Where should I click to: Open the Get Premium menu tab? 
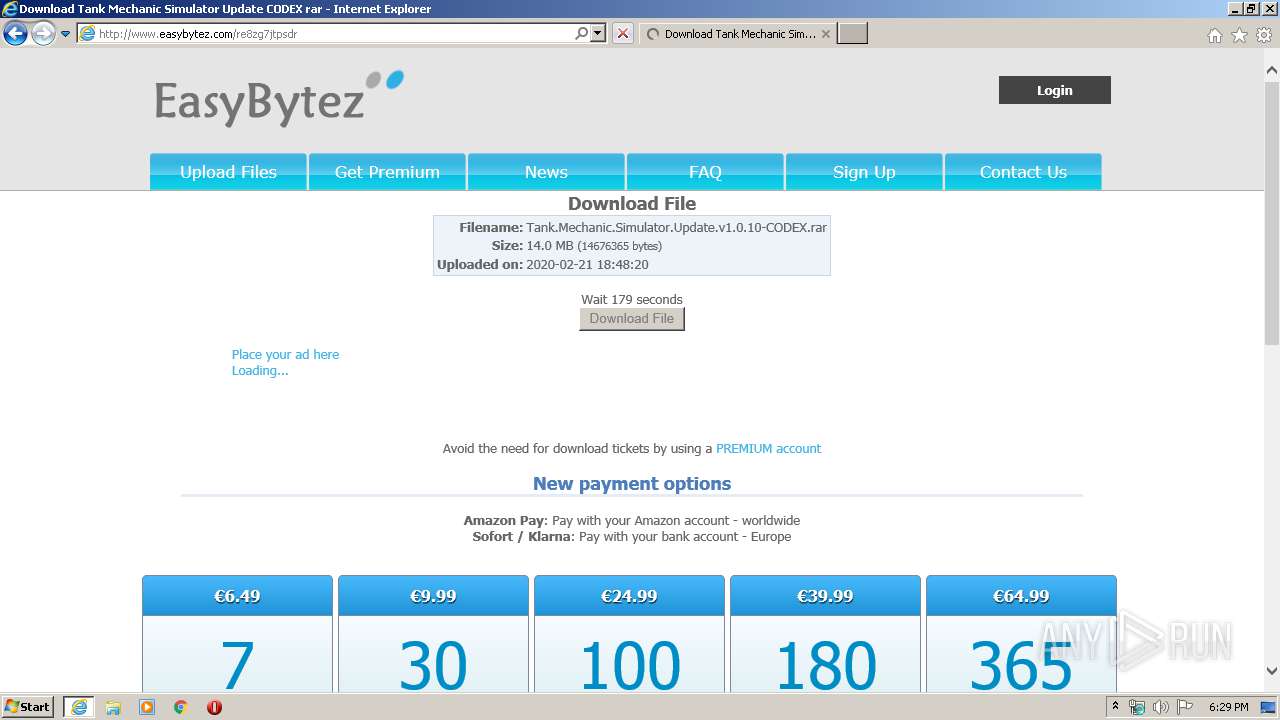(387, 172)
